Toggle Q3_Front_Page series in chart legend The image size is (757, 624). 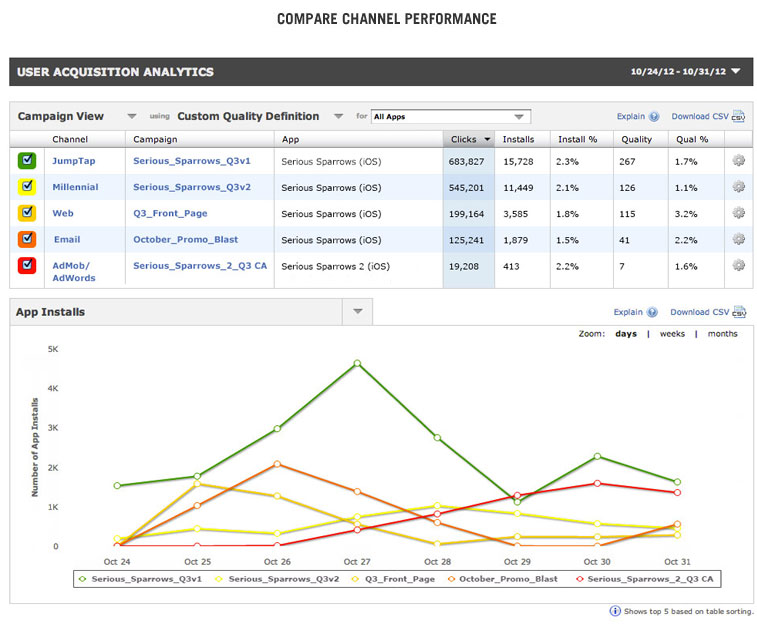(x=393, y=579)
